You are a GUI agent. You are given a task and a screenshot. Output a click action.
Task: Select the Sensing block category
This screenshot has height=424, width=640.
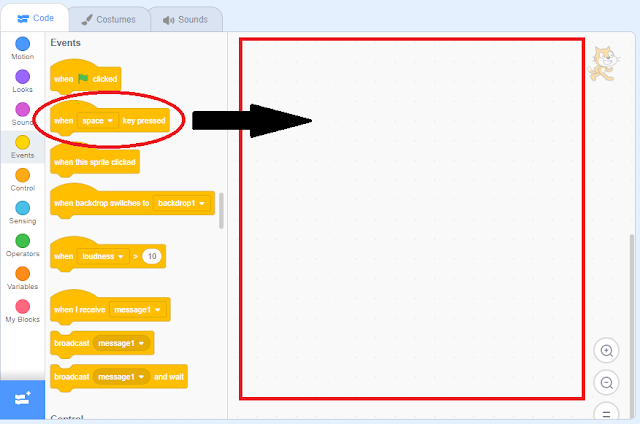[x=22, y=213]
